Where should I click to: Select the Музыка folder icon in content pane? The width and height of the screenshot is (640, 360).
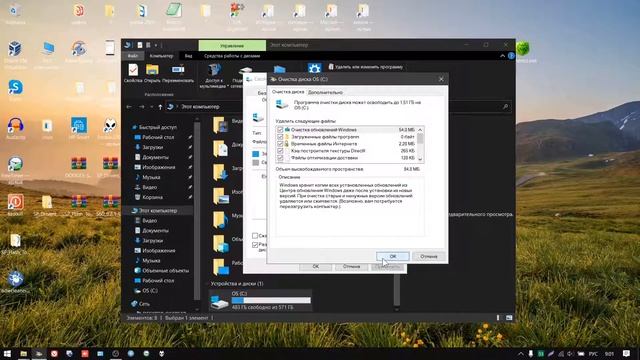pos(221,220)
